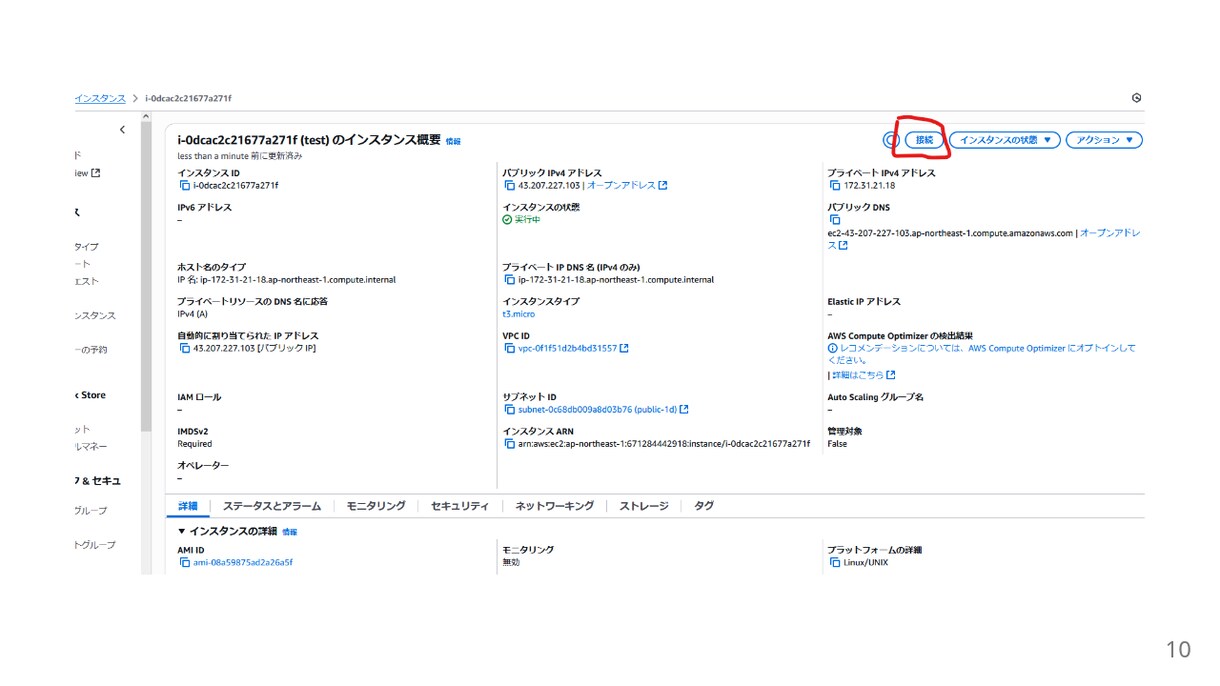1220x686 pixels.
Task: Switch to the セキュリティ tab
Action: pos(460,507)
